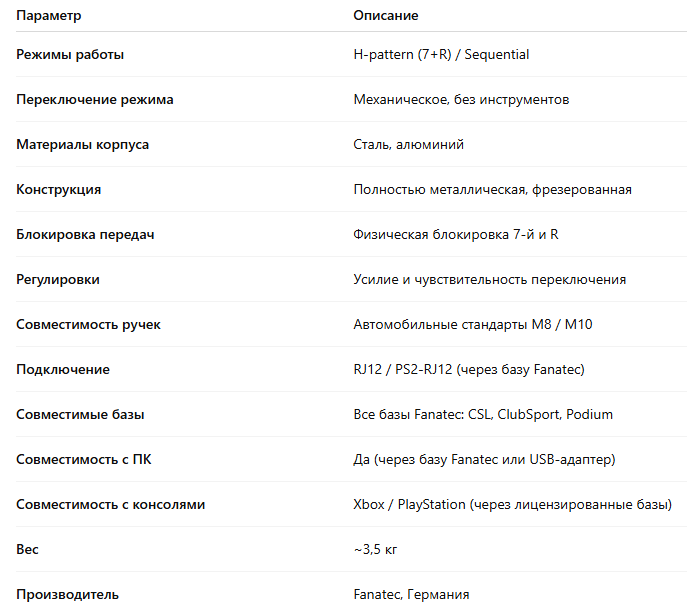Select the "Материалы корпуса" parameter cell
The image size is (687, 615).
coord(83,145)
